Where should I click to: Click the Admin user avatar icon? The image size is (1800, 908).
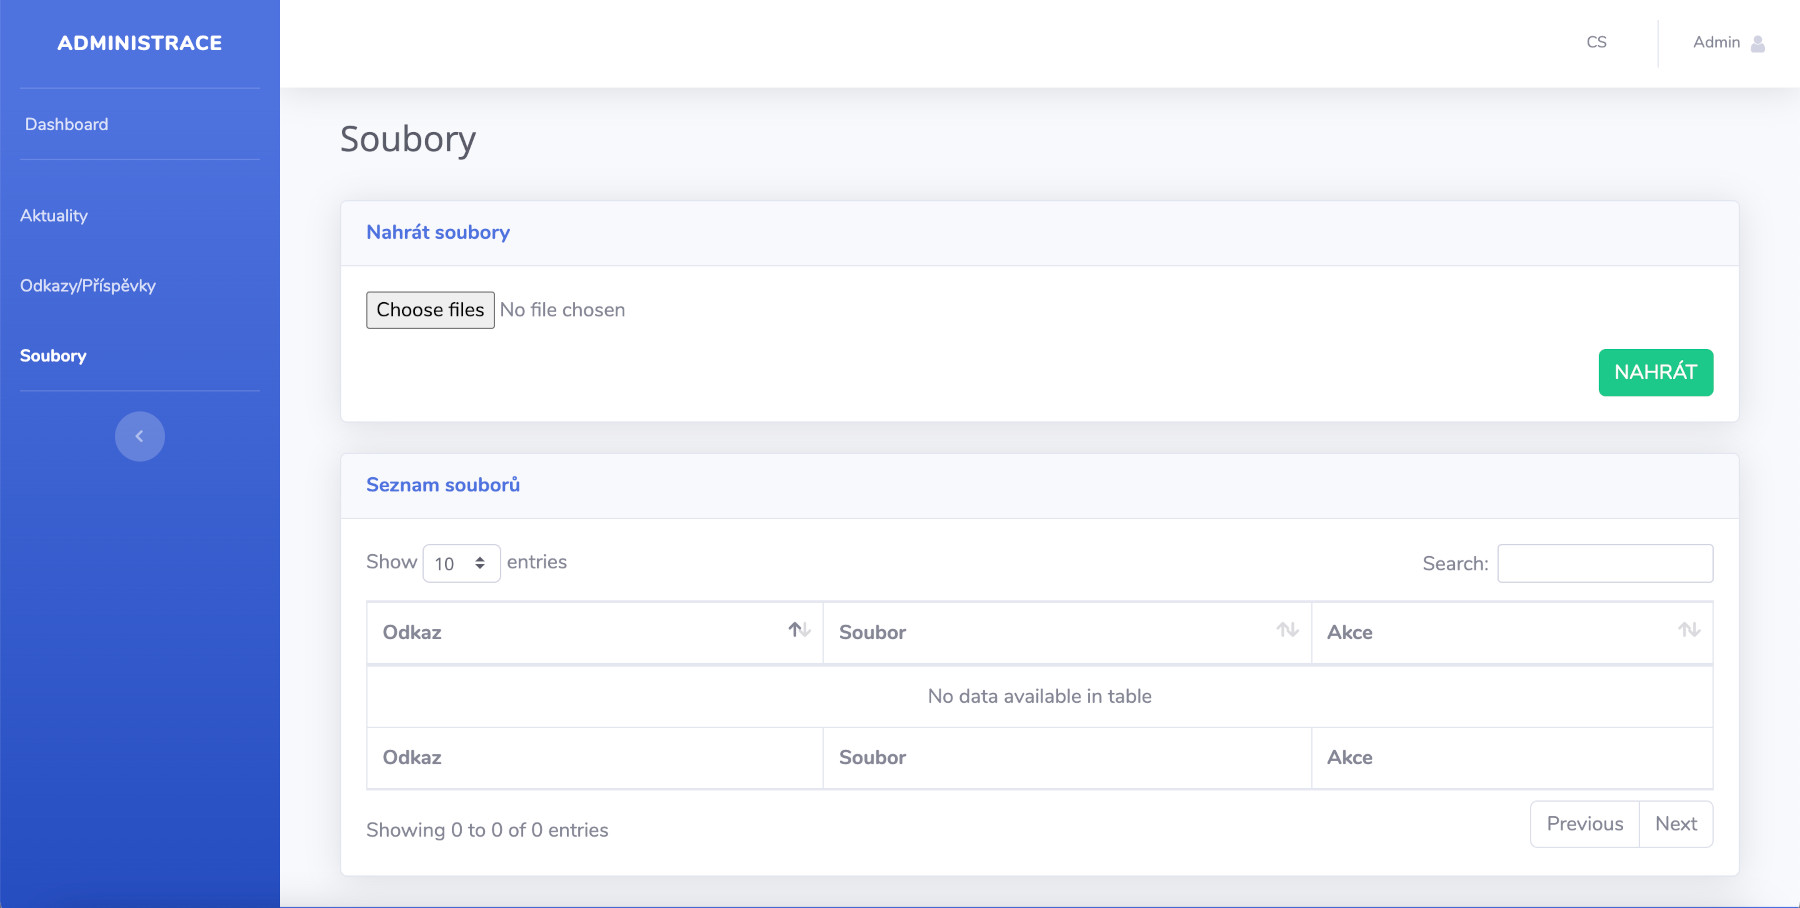click(x=1757, y=43)
